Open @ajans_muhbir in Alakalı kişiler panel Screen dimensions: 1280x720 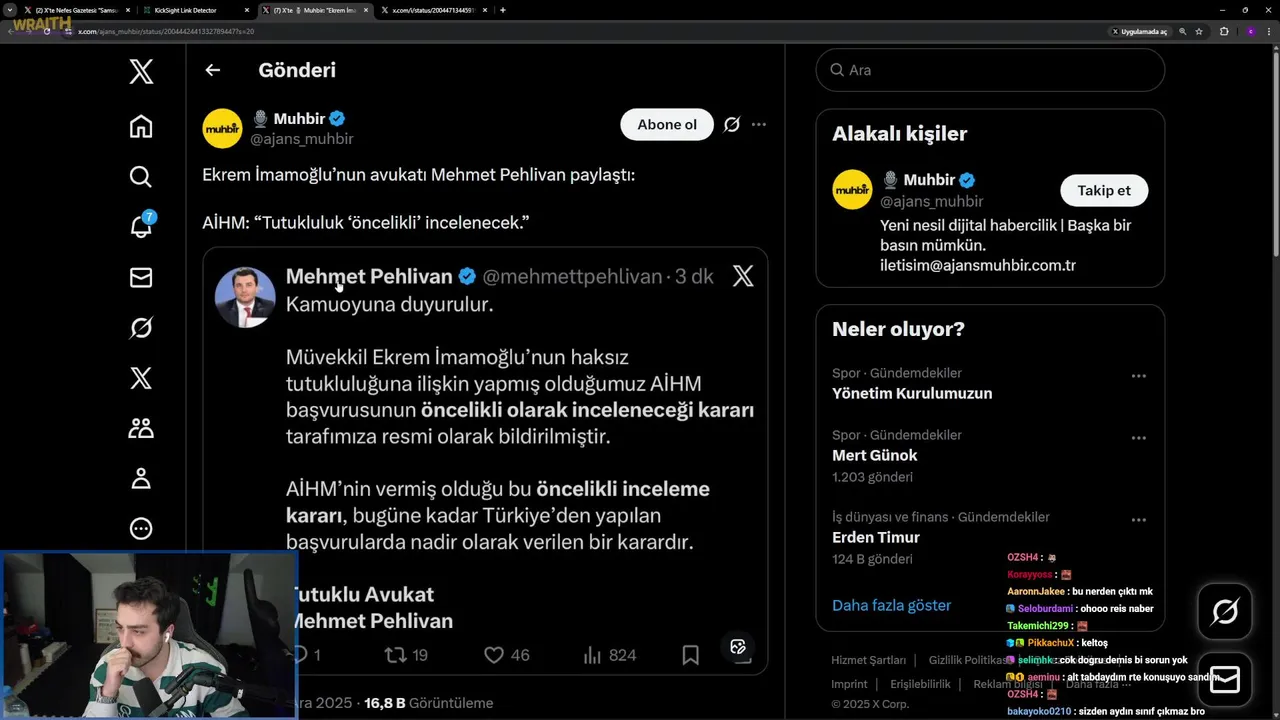(931, 201)
